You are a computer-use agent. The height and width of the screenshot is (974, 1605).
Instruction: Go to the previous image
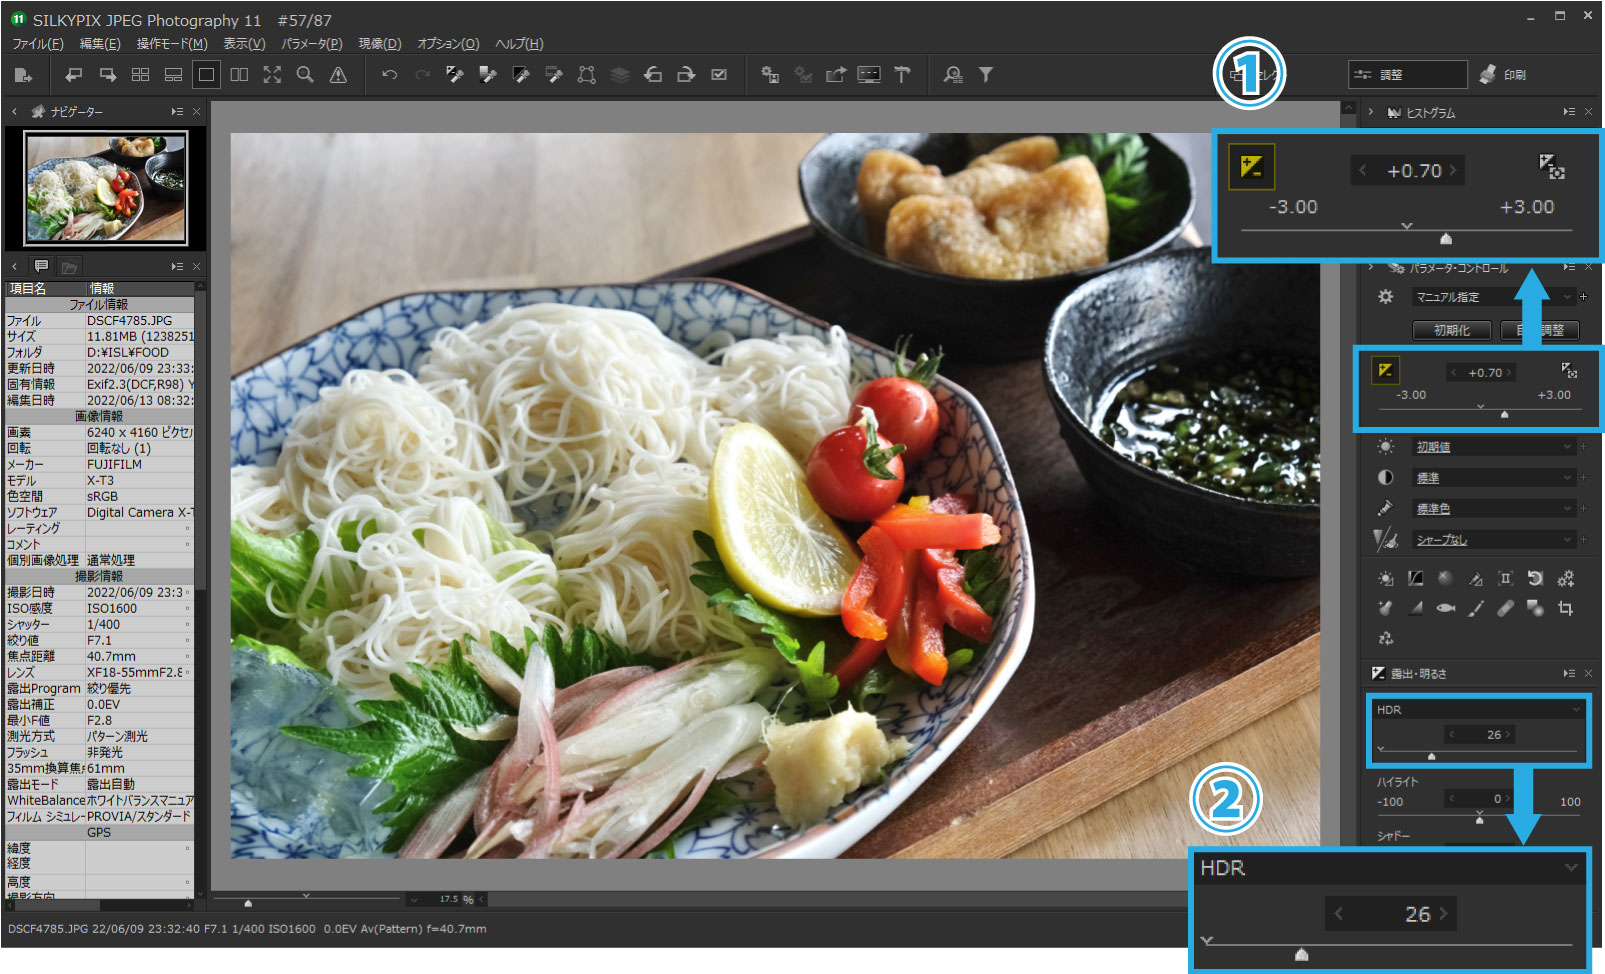pos(74,75)
